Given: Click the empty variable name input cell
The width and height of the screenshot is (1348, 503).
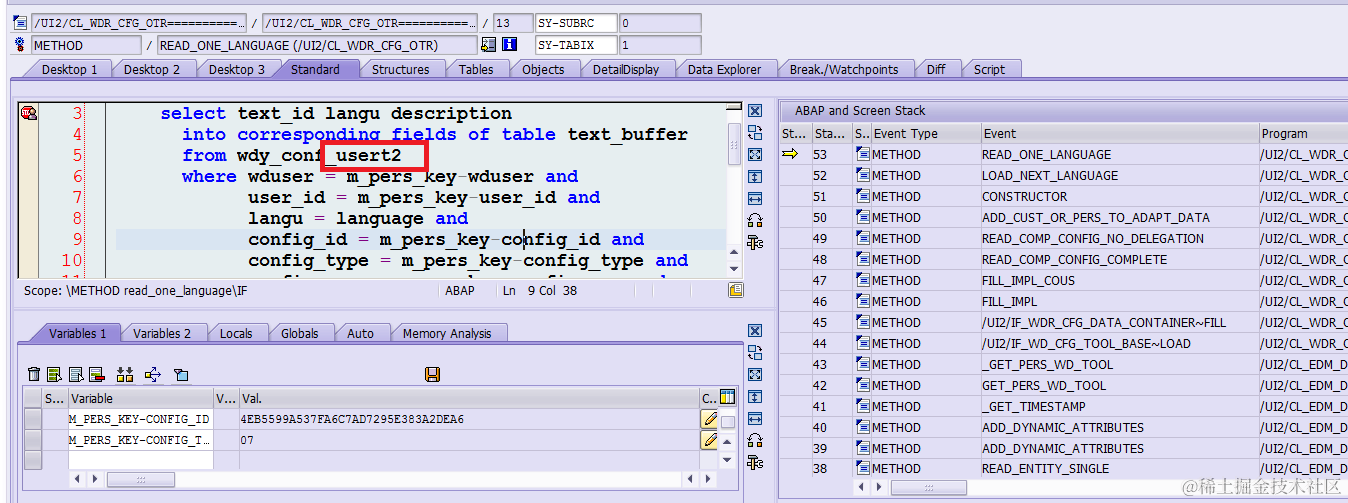Looking at the screenshot, I should (140, 460).
